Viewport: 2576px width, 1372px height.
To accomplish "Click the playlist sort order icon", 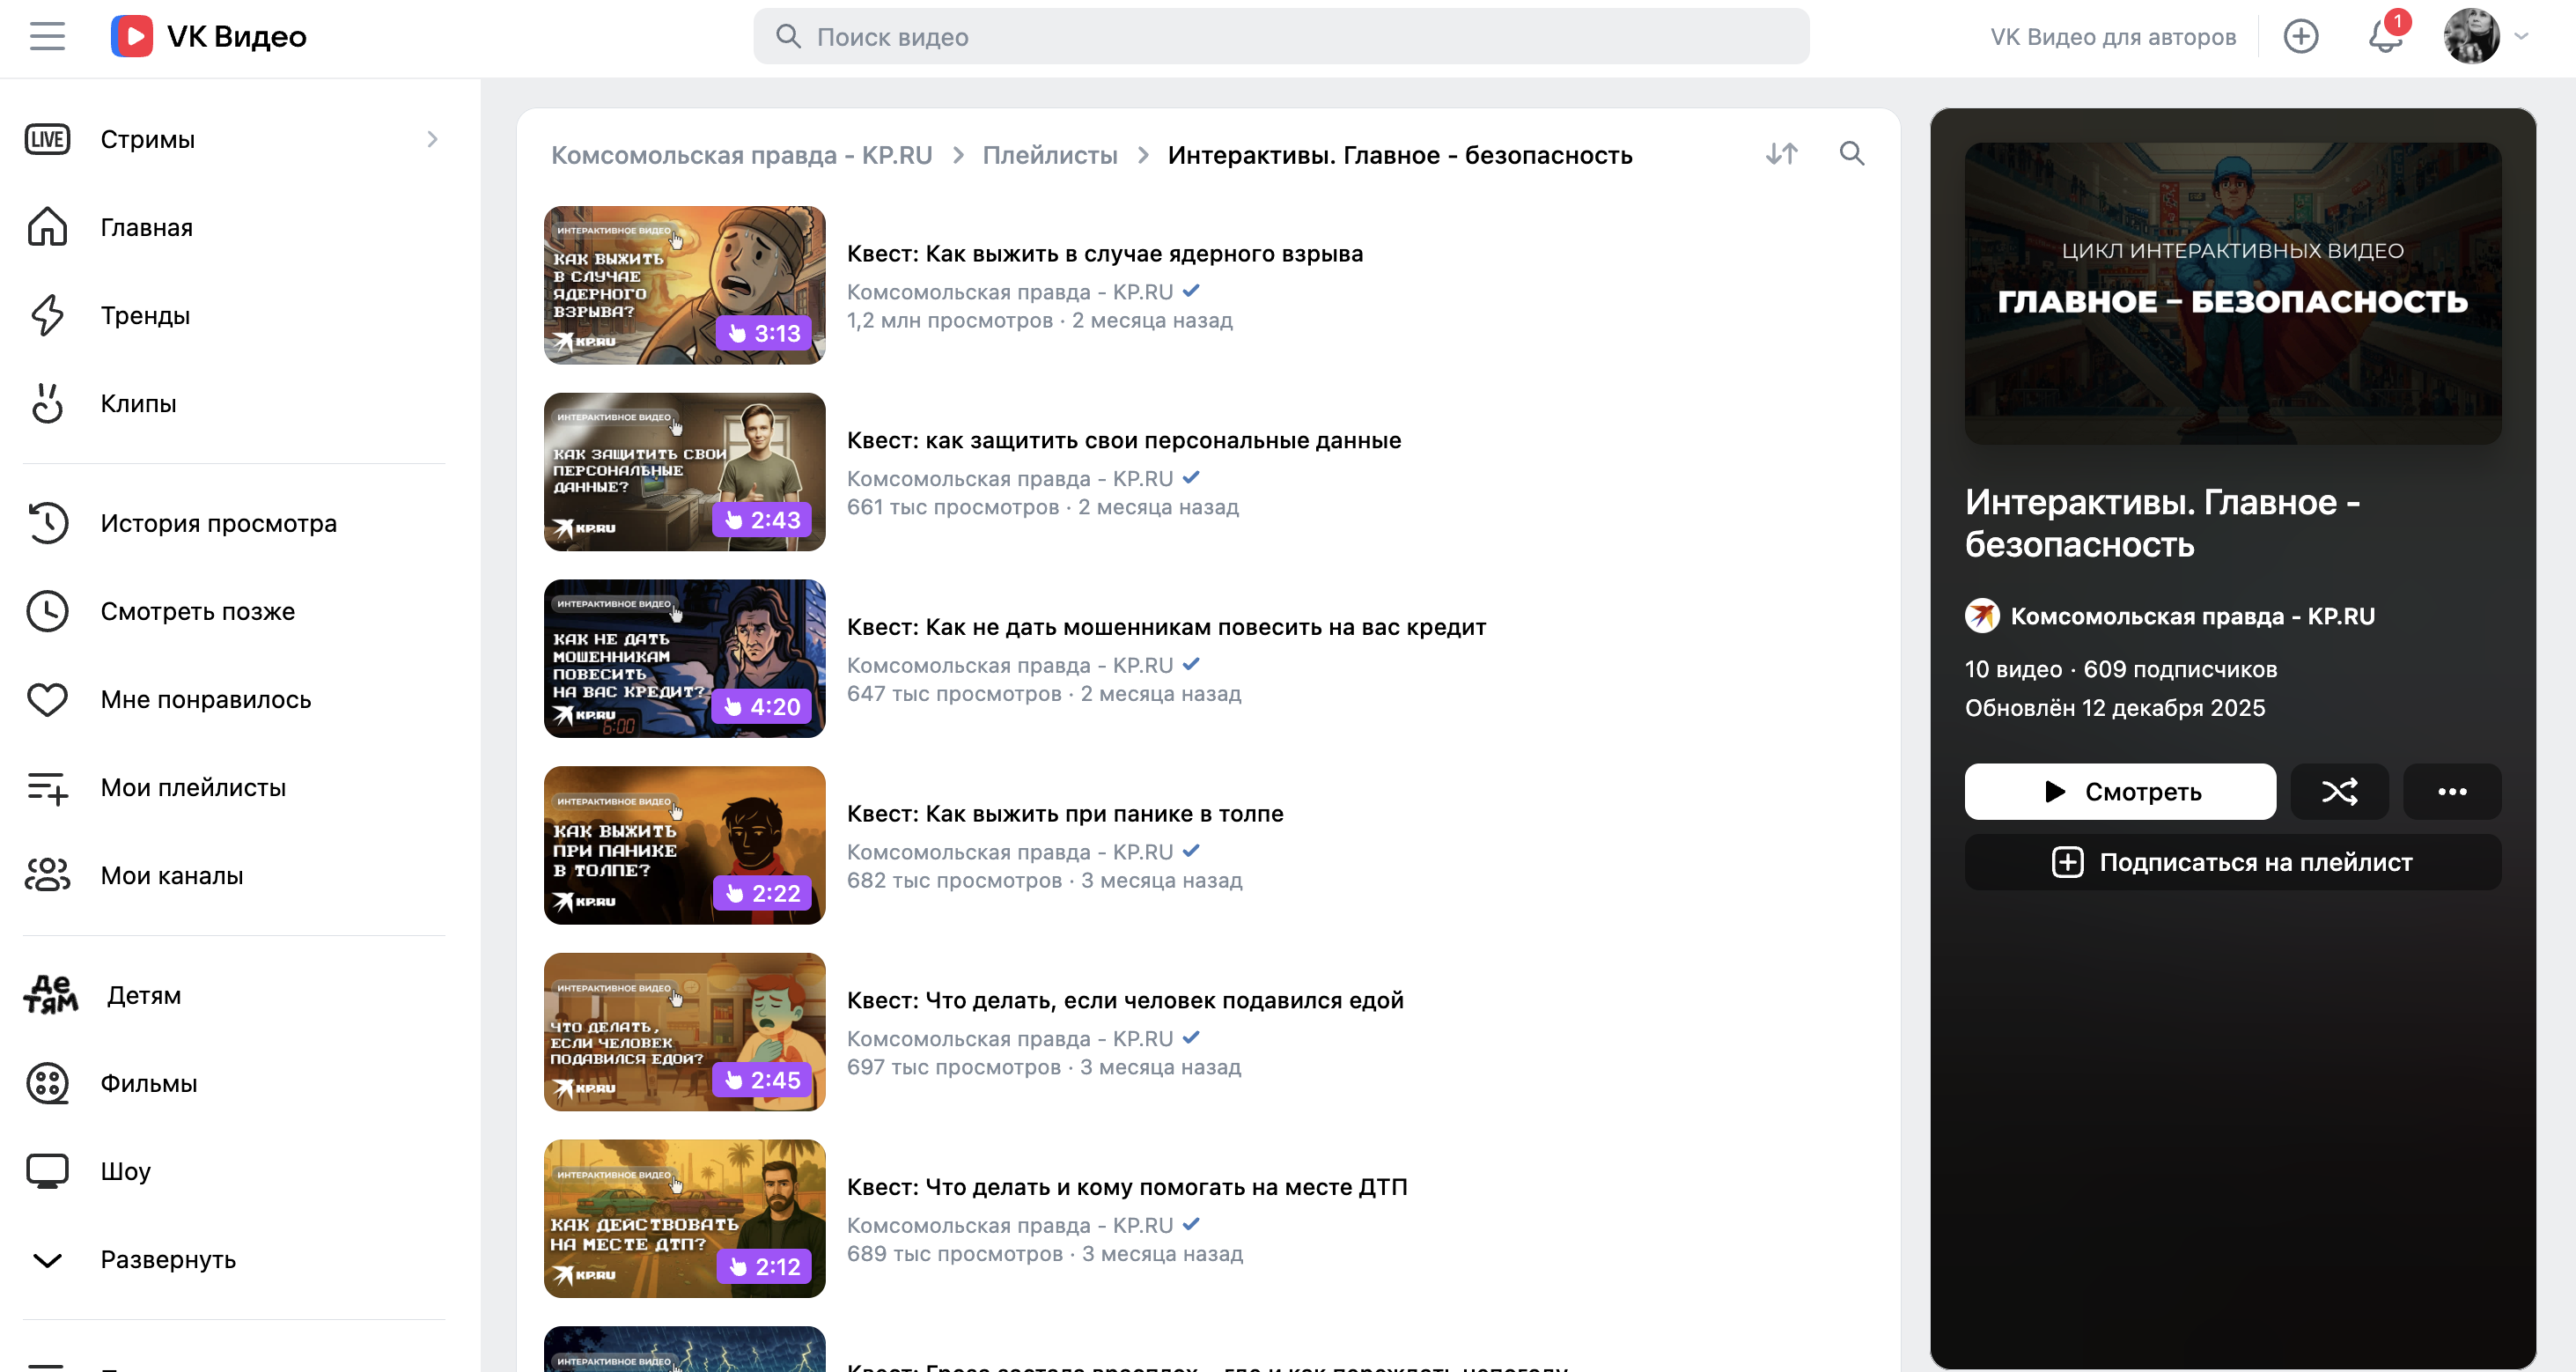I will (1781, 154).
